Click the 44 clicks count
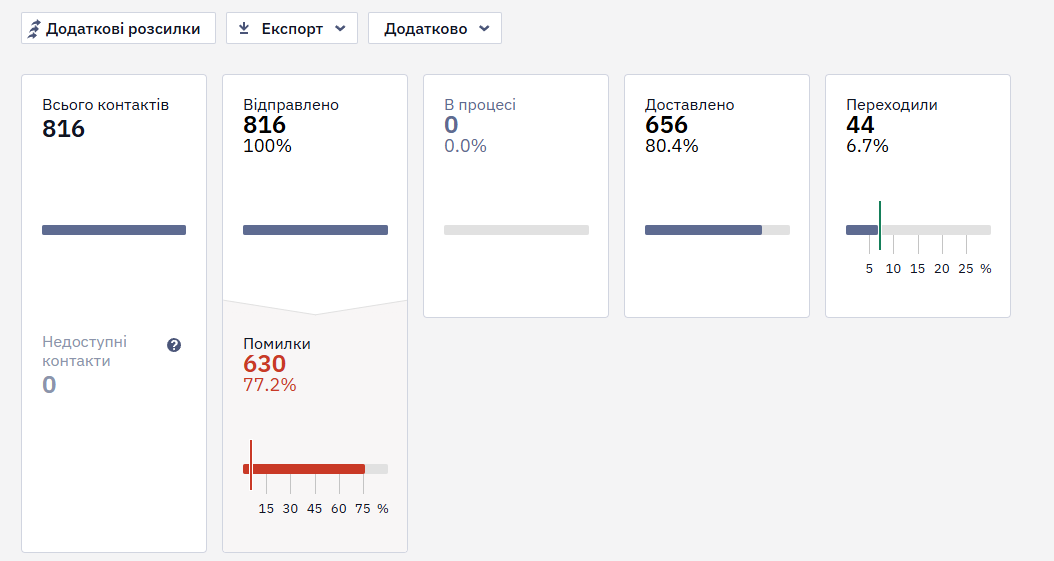Image resolution: width=1054 pixels, height=561 pixels. 860,124
